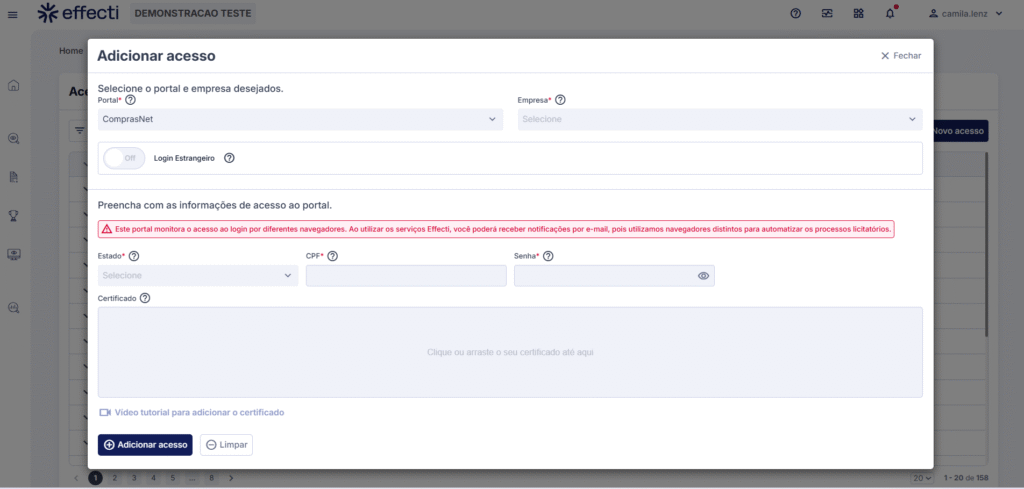The image size is (1024, 489).
Task: Open the apps grid icon in header
Action: [x=859, y=13]
